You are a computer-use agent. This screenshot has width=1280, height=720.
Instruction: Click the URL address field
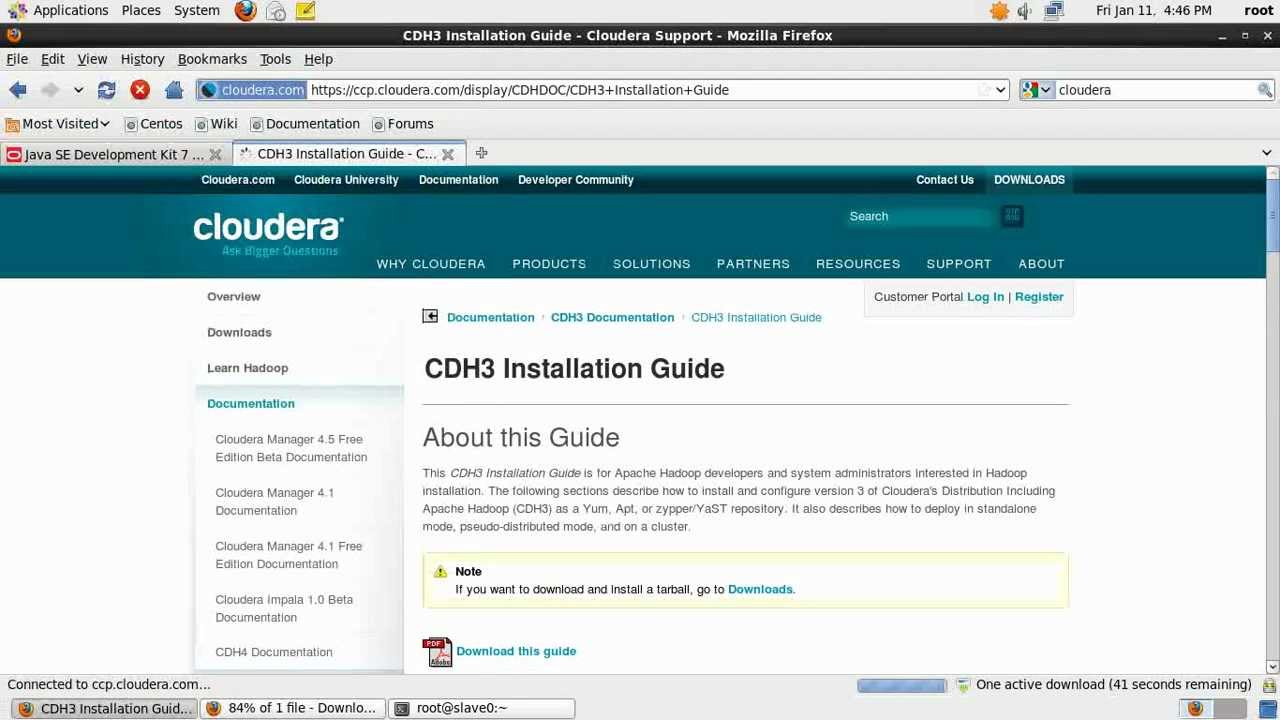click(x=640, y=90)
